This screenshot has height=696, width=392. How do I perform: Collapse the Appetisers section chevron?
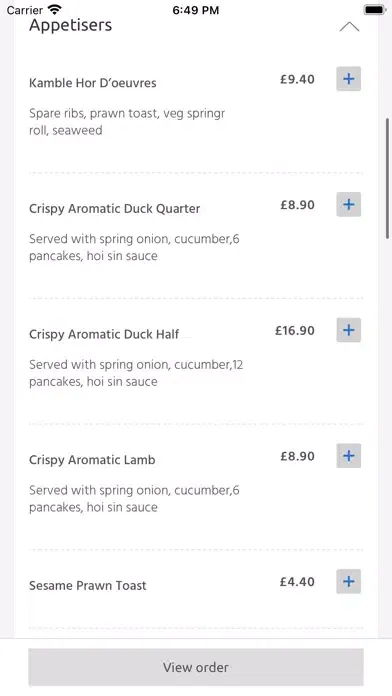[349, 27]
